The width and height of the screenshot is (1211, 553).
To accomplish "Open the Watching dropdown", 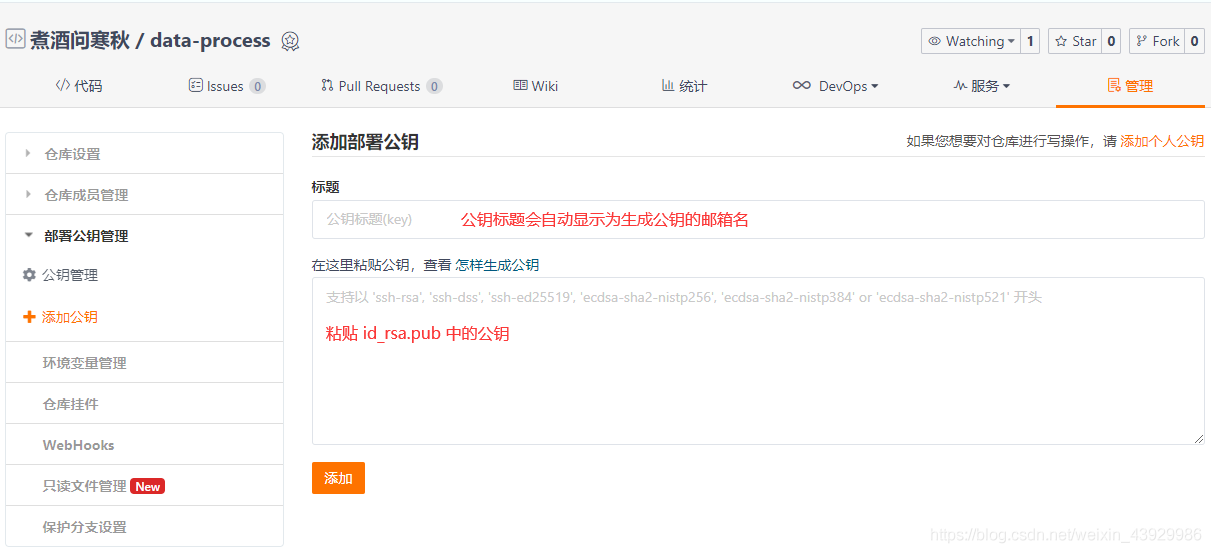I will [970, 41].
